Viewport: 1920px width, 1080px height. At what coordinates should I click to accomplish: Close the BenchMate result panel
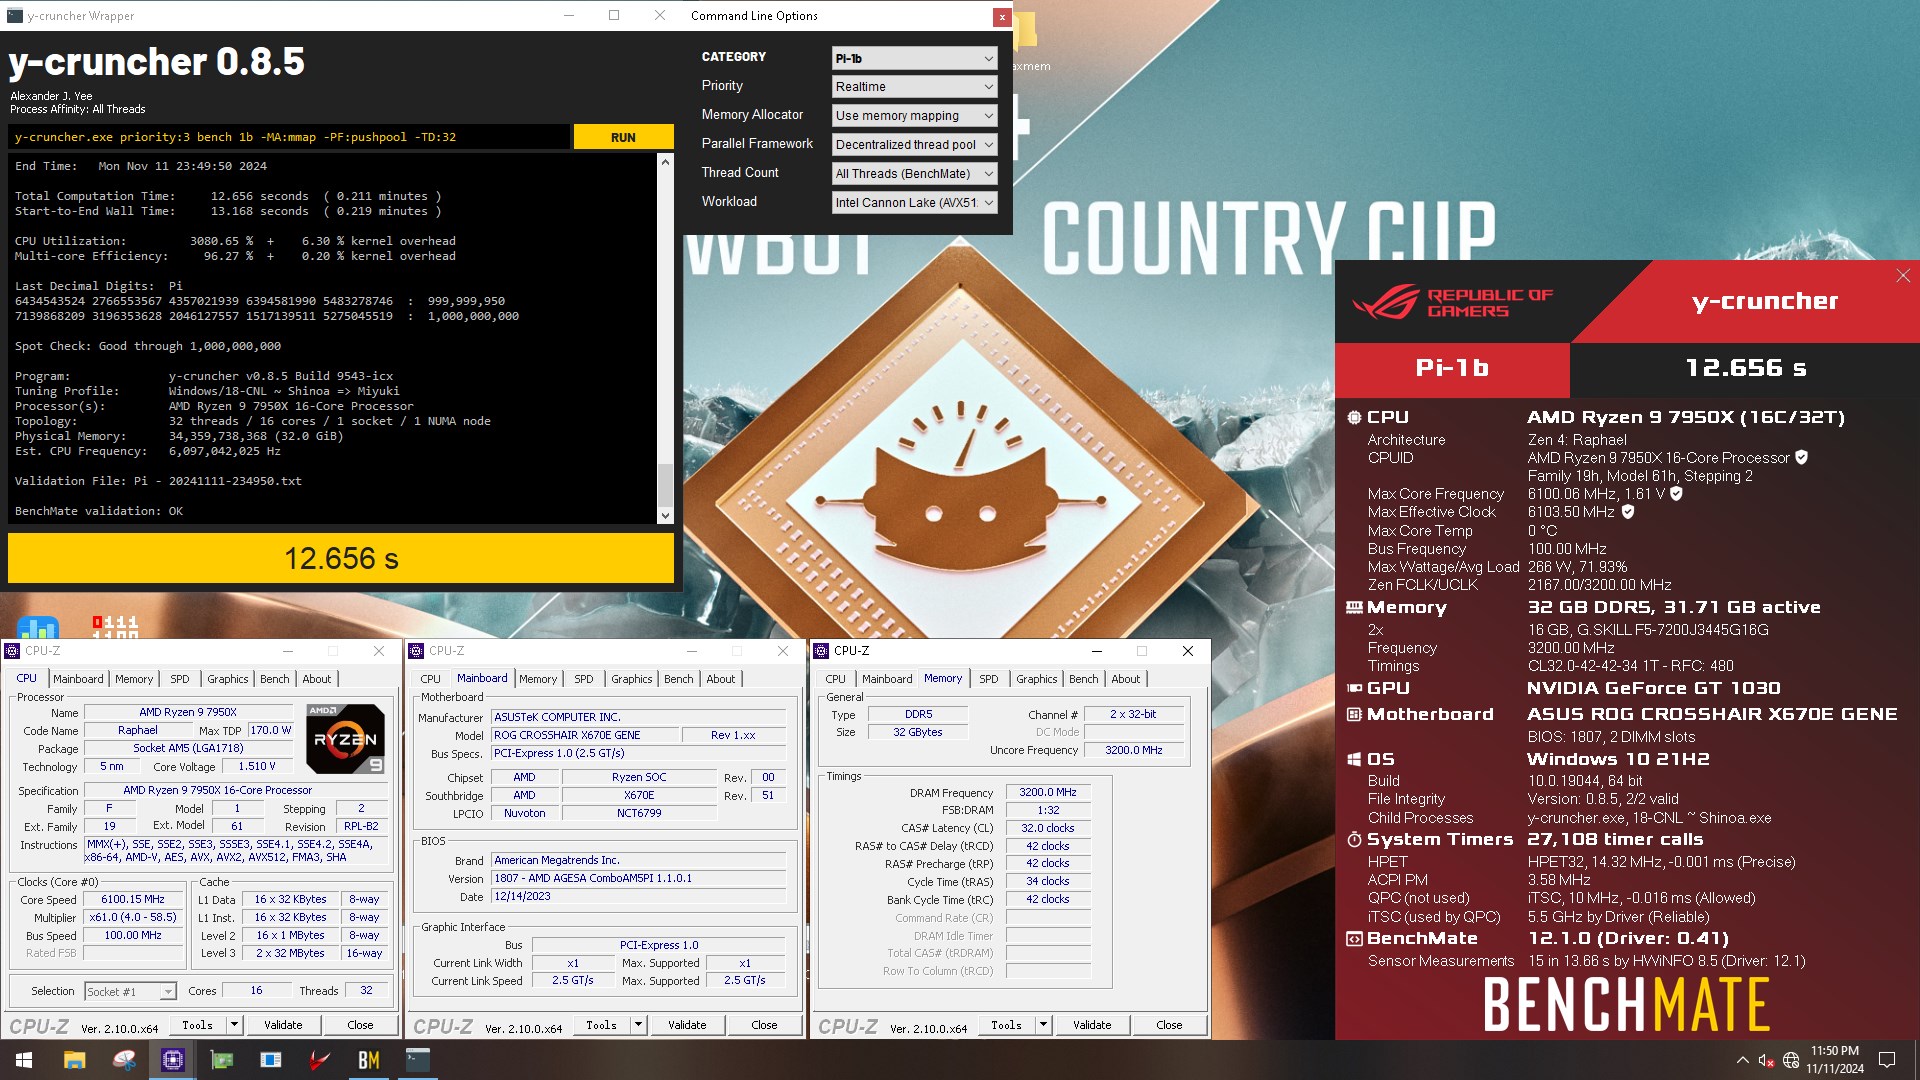(x=1902, y=276)
